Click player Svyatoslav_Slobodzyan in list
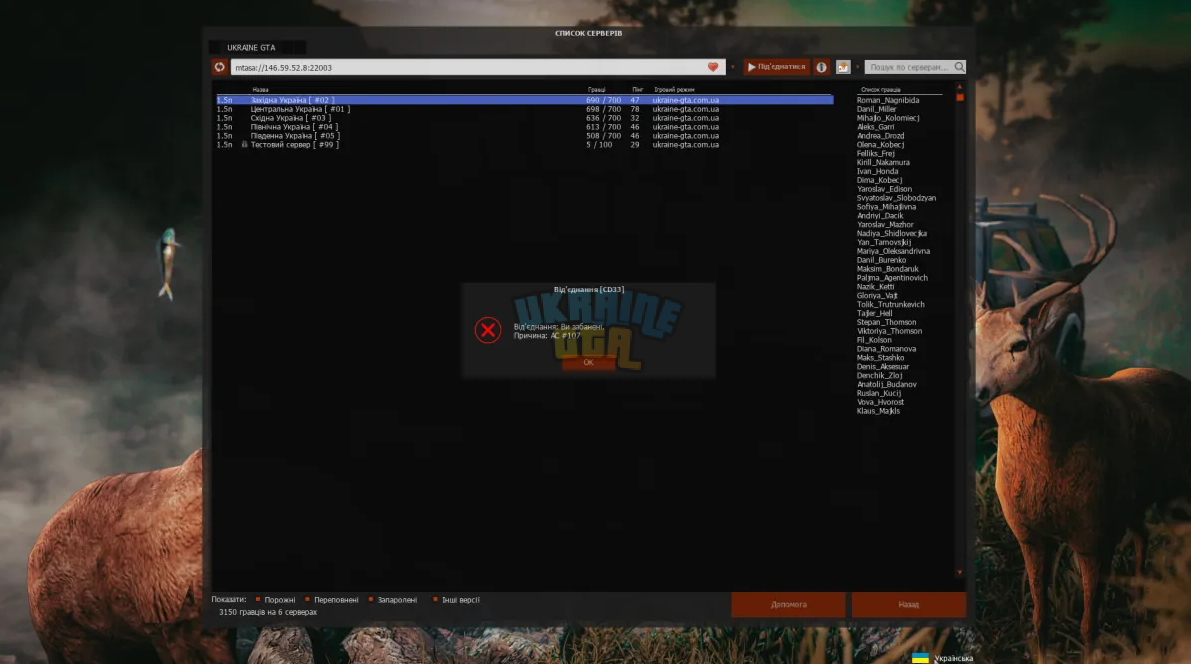 (x=896, y=198)
